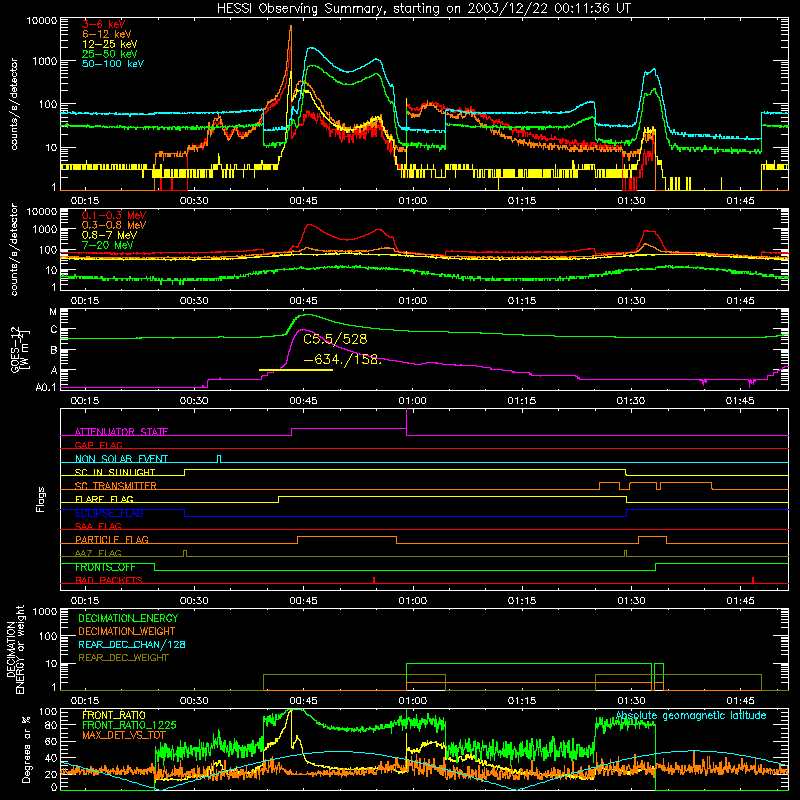
Task: Select the PARTICLE_FLAG label
Action: (112, 539)
